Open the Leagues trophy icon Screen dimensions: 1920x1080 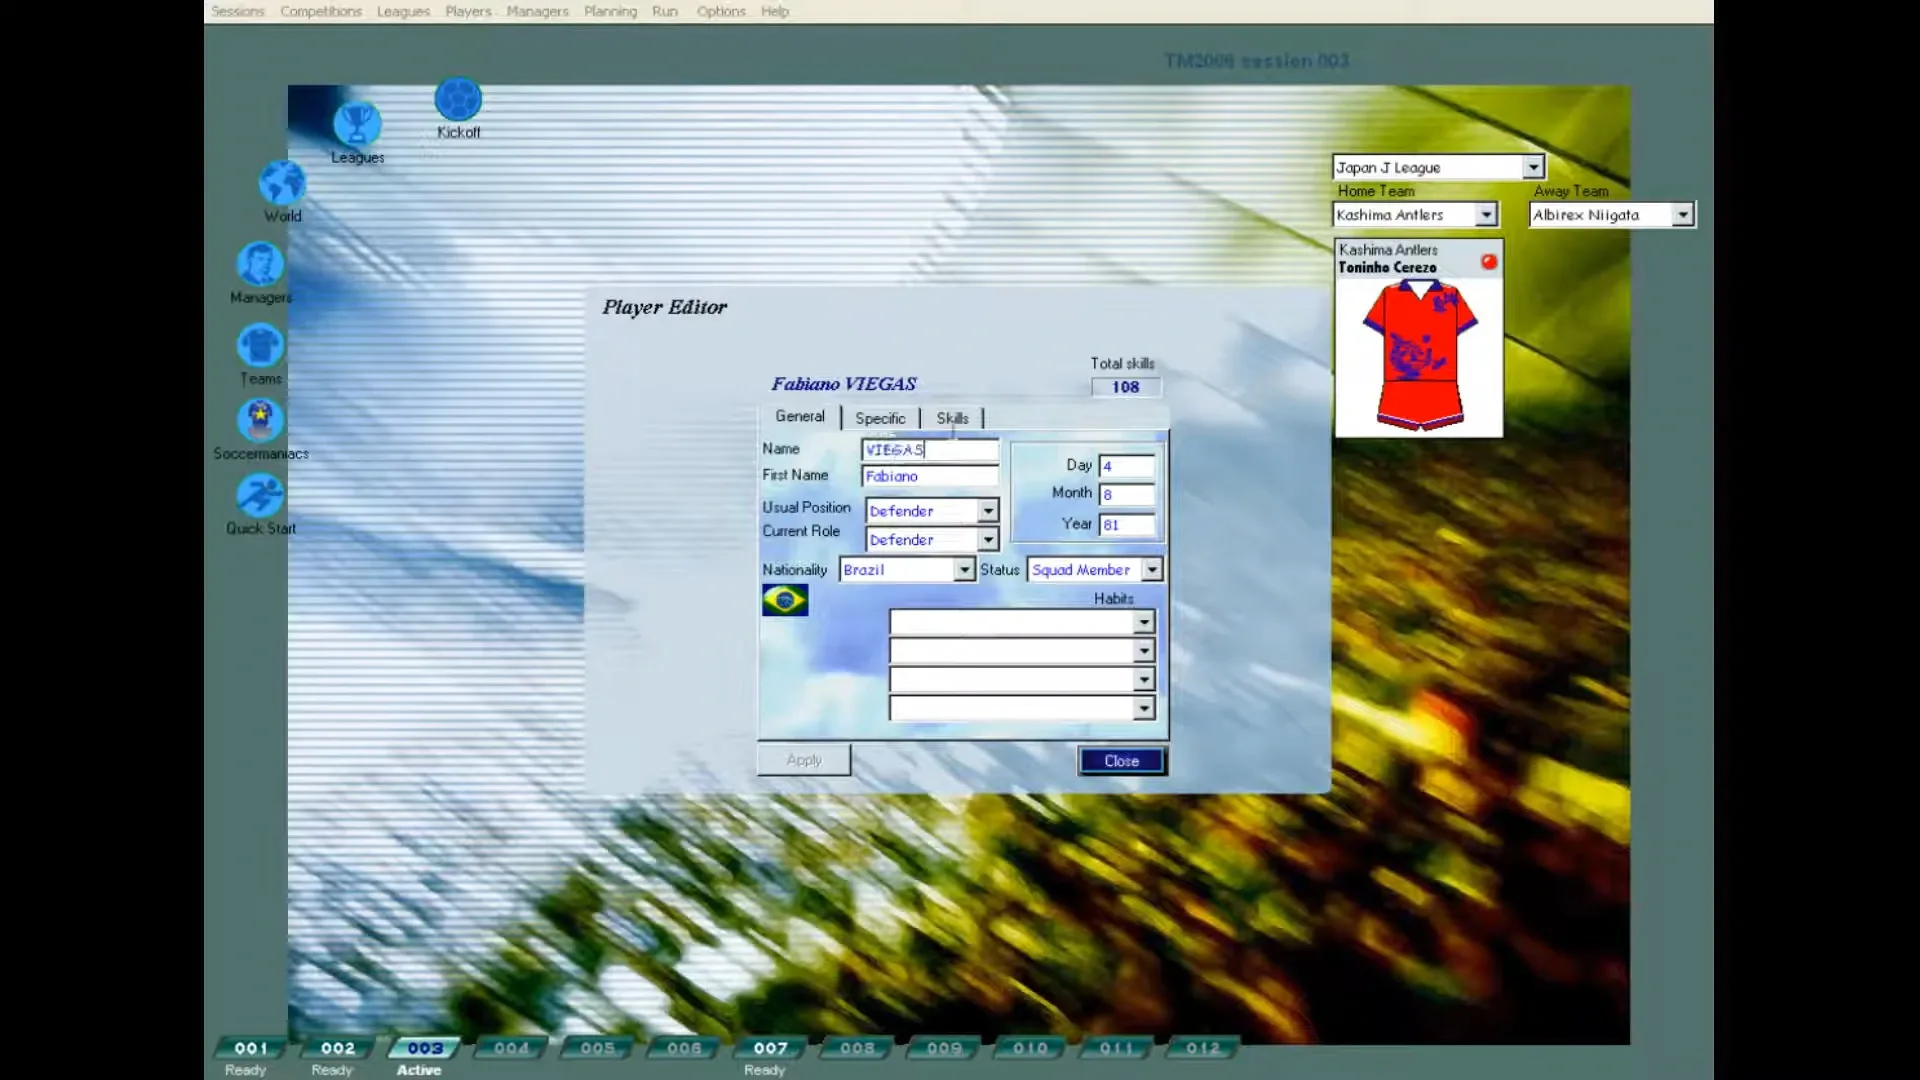pyautogui.click(x=357, y=125)
